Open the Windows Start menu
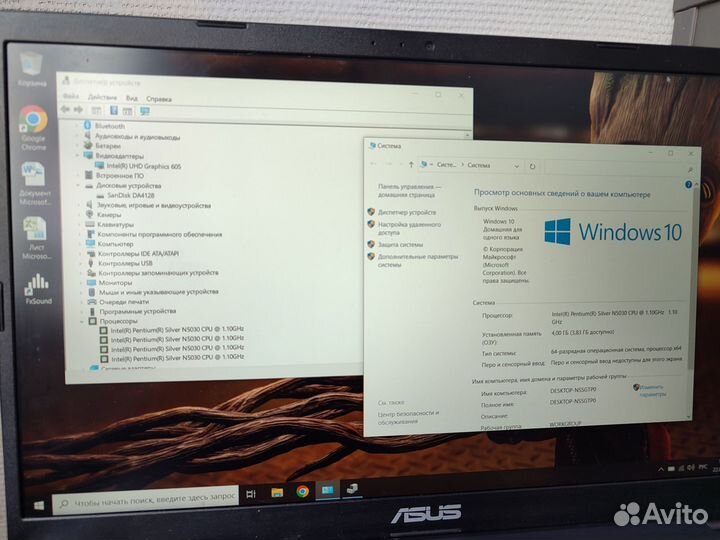 coord(39,506)
